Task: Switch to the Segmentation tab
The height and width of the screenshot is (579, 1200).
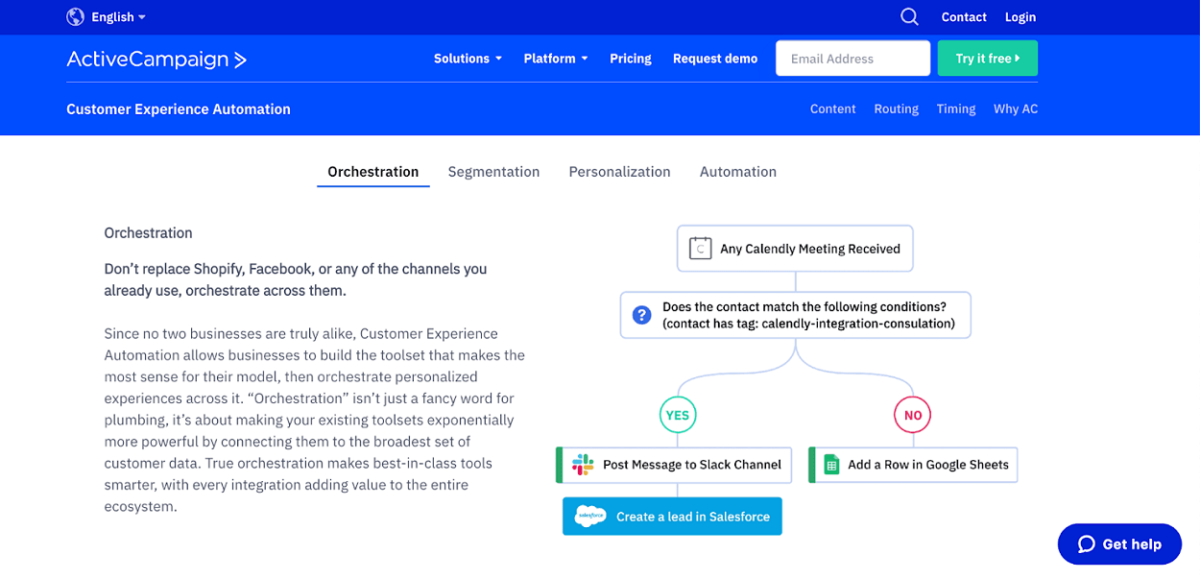Action: click(494, 171)
